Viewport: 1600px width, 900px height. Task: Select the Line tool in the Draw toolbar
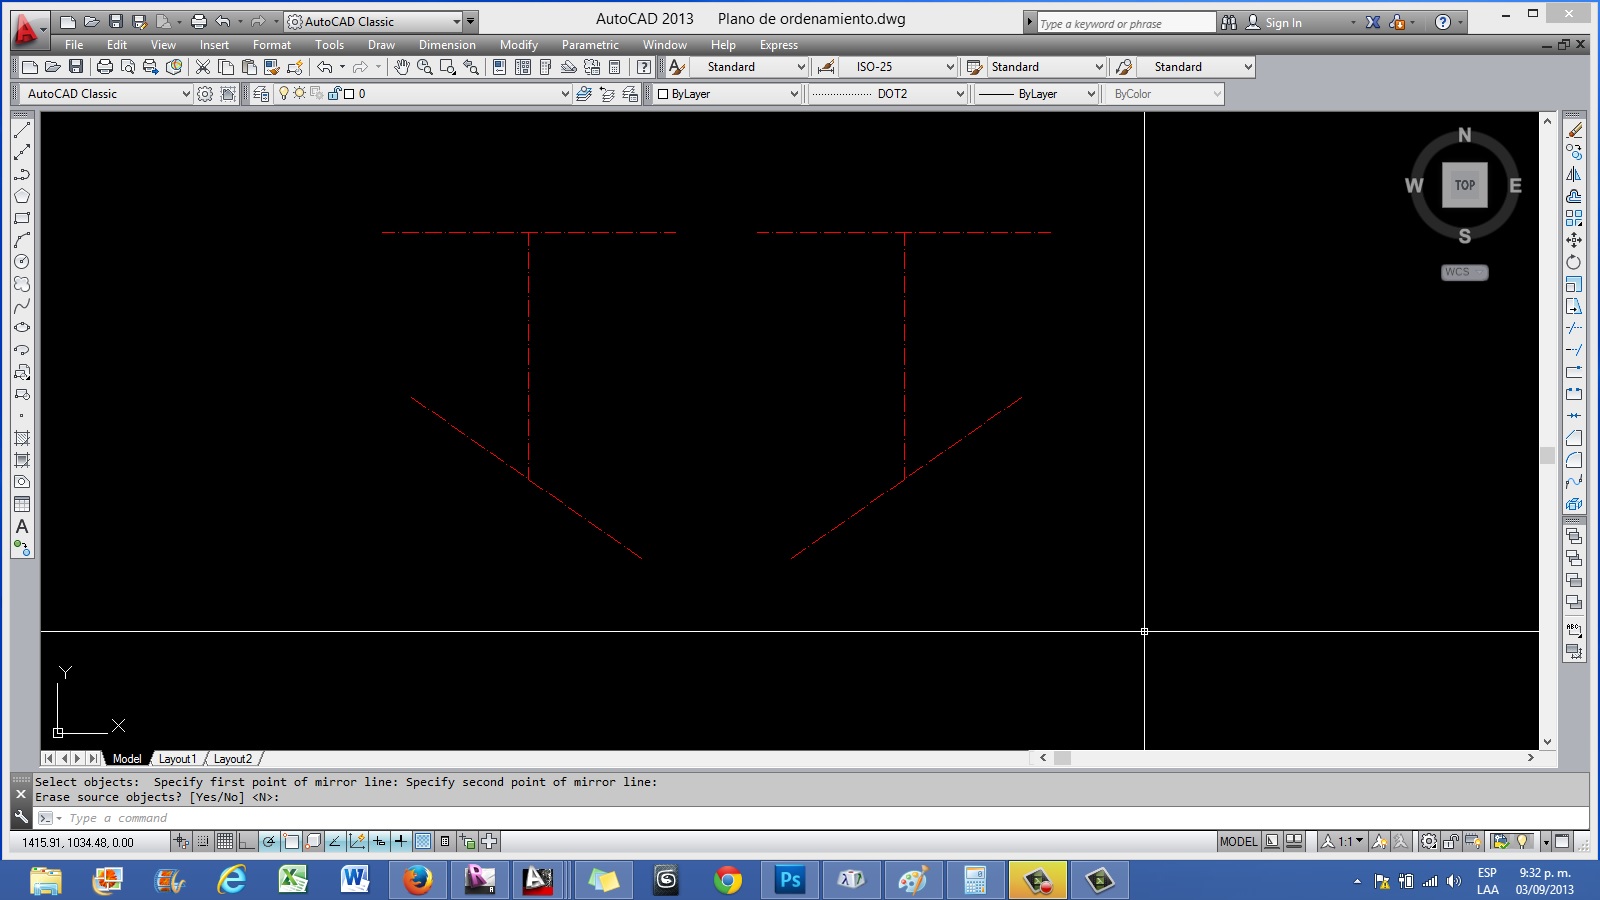point(22,131)
